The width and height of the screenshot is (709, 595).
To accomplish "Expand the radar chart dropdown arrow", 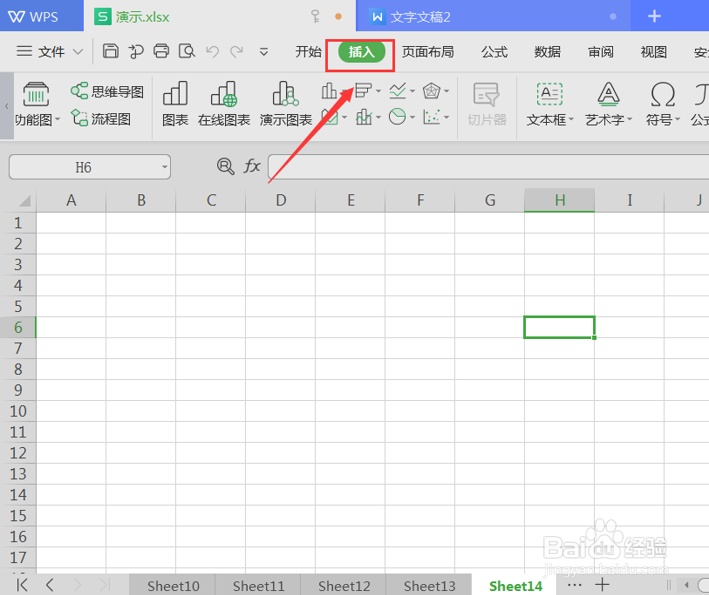I will [446, 91].
